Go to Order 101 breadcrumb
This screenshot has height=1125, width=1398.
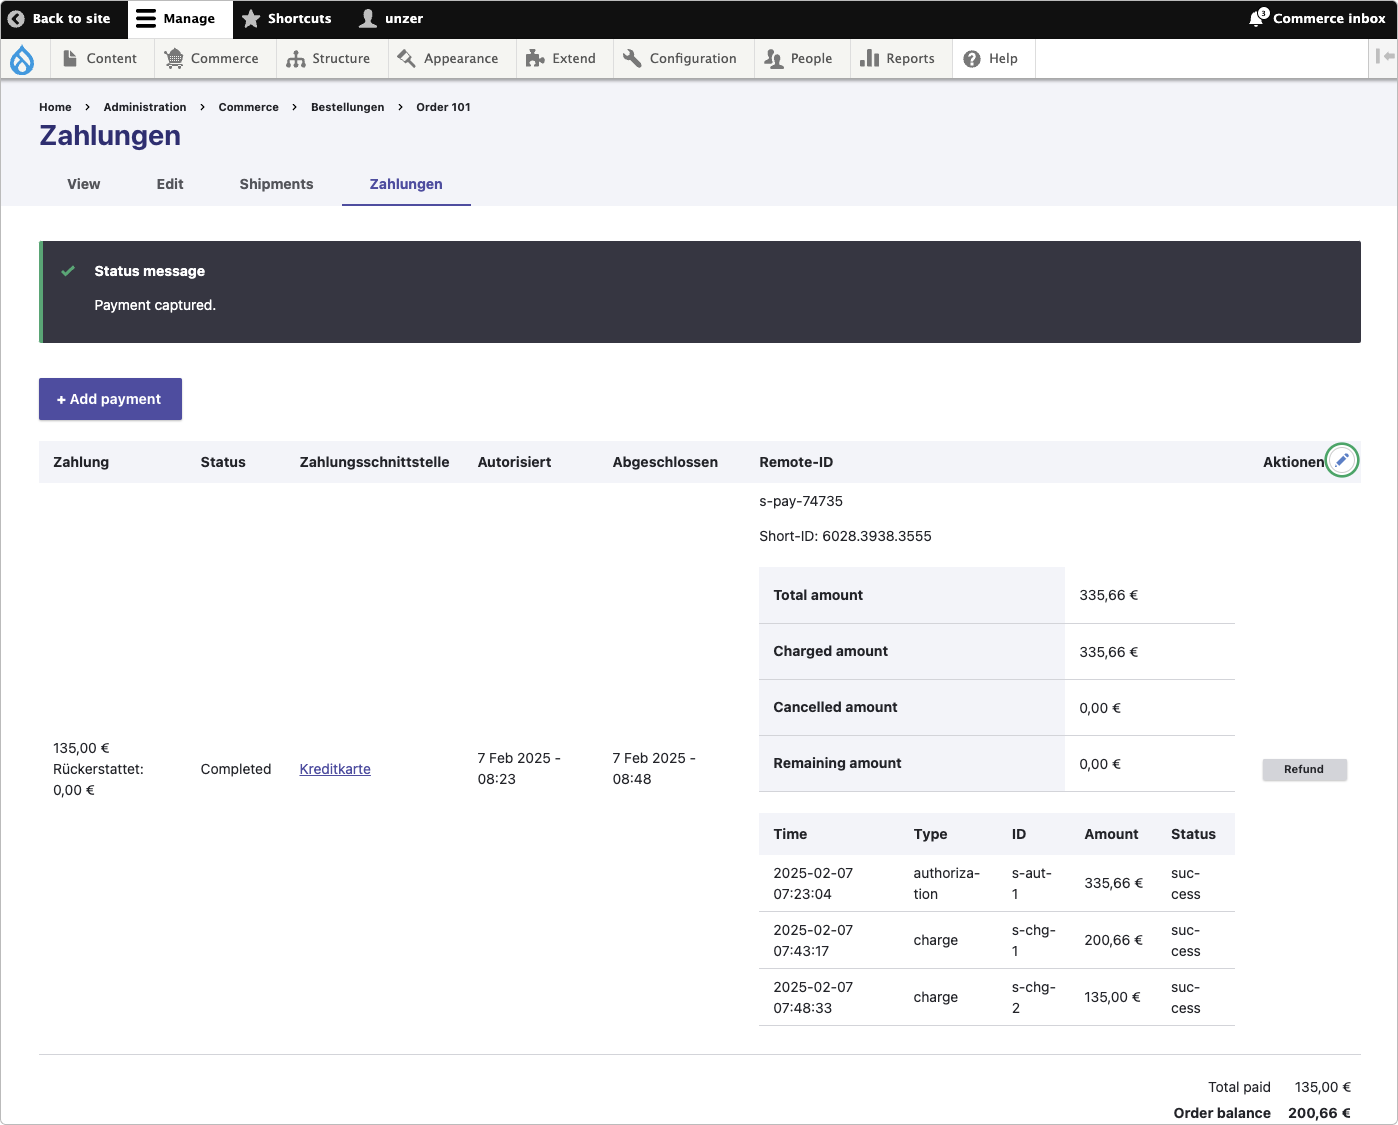443,107
